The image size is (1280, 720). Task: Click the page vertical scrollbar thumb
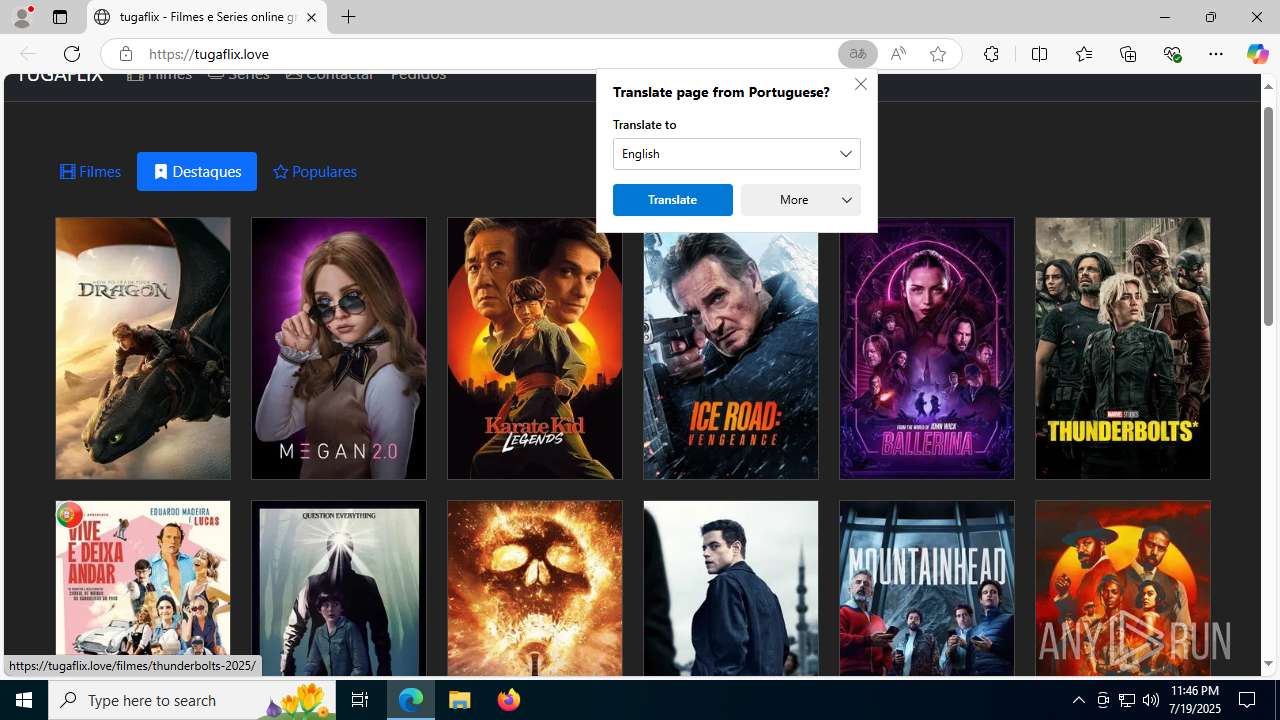[1268, 215]
